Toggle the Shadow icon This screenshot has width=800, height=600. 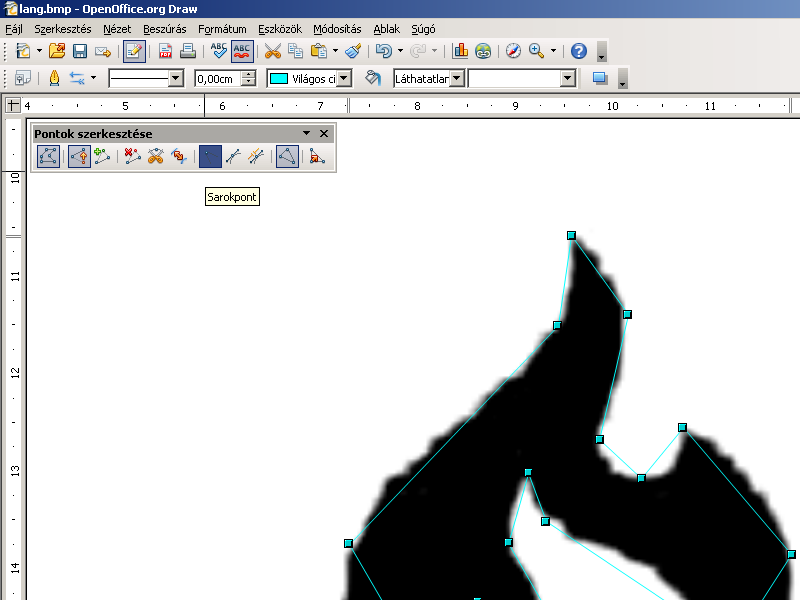coord(599,79)
